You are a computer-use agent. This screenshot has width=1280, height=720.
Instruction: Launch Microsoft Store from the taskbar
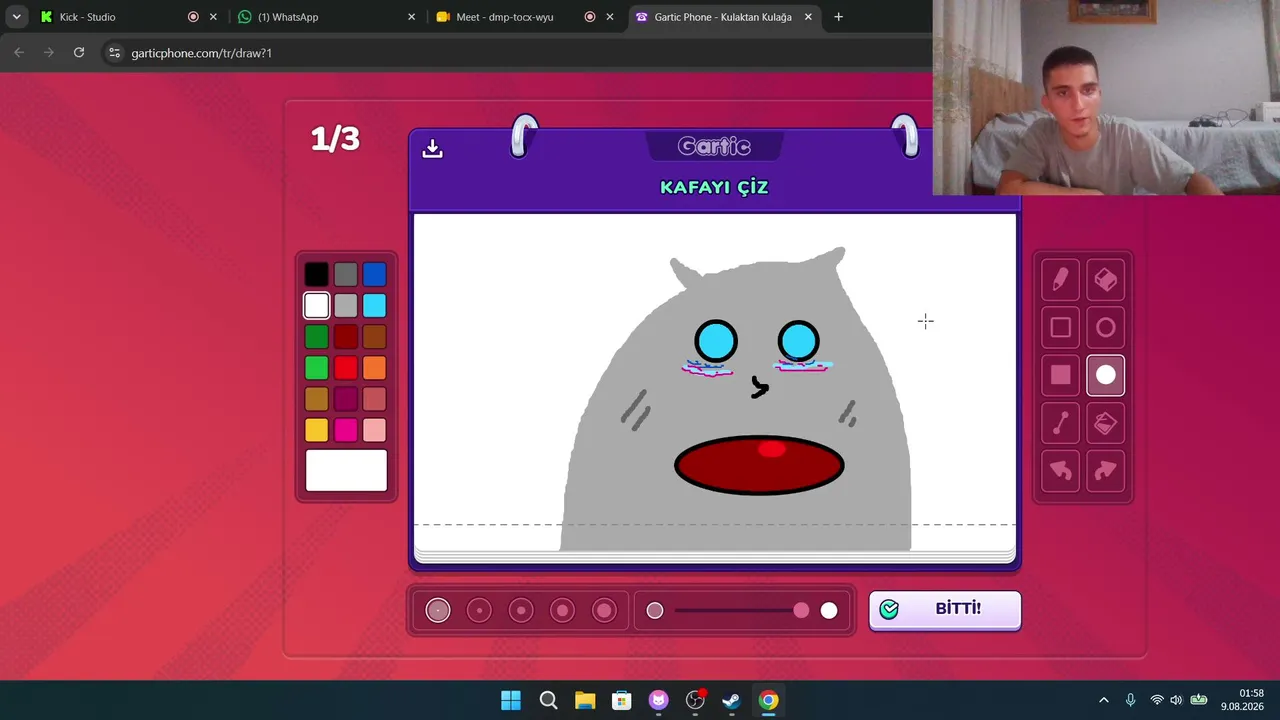pyautogui.click(x=622, y=700)
